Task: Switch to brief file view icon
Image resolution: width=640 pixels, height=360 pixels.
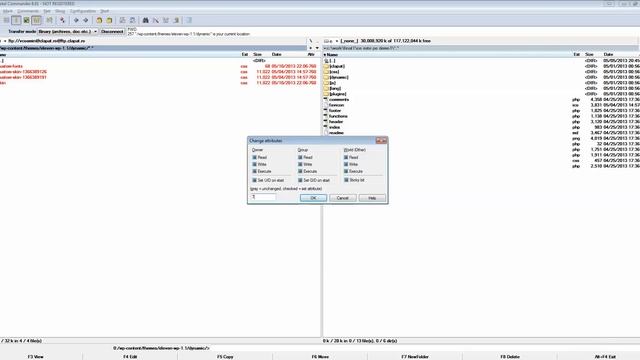Action: tap(16, 20)
